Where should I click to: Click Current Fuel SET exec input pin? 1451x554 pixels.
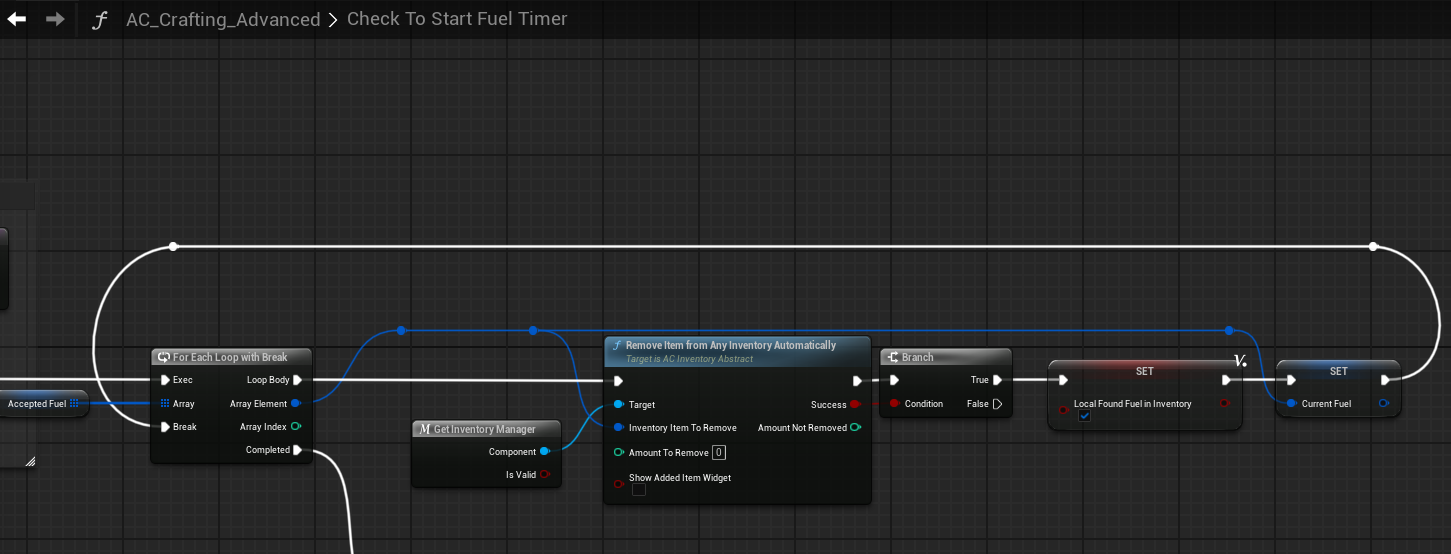(x=1292, y=380)
